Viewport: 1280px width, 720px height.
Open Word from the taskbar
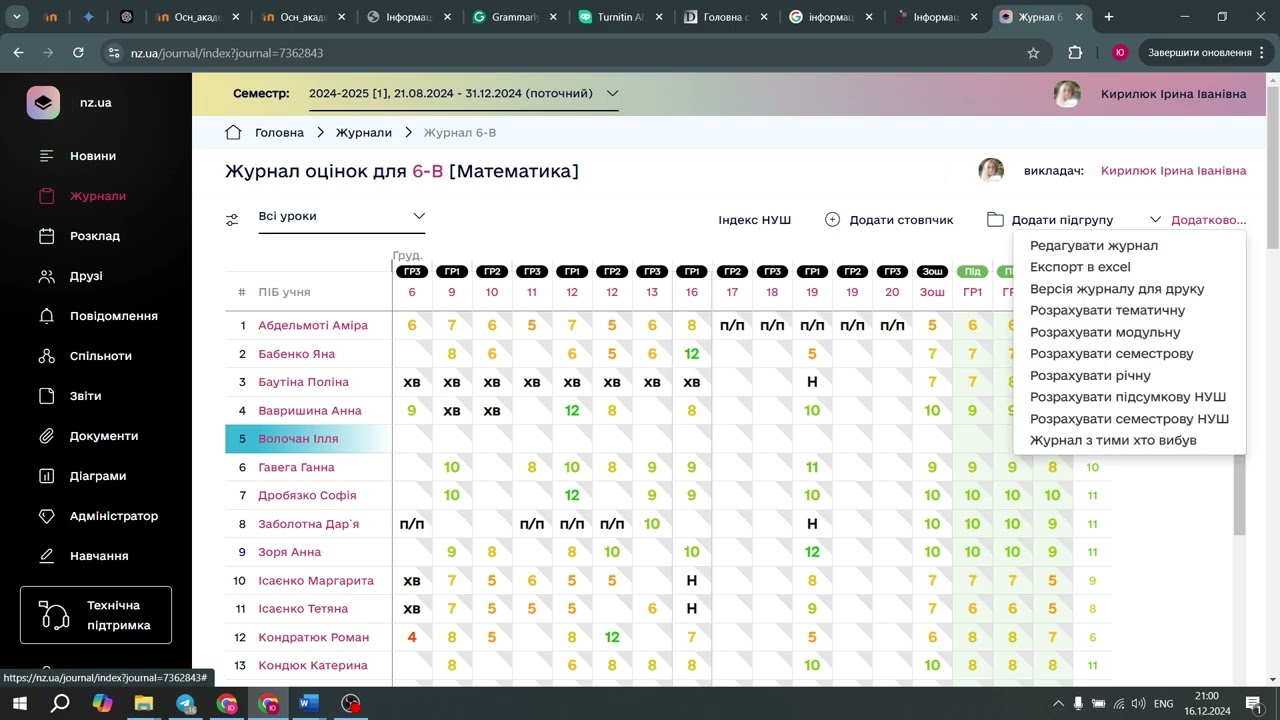pyautogui.click(x=308, y=703)
